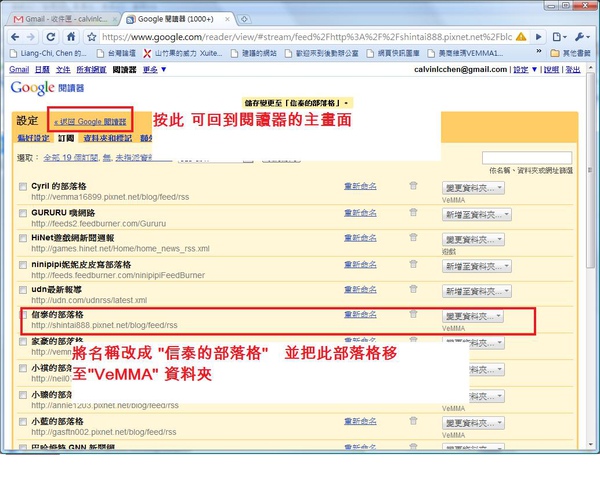Click the trash icon for GURURU 噴網路
Image resolution: width=600 pixels, height=501 pixels.
pos(413,212)
